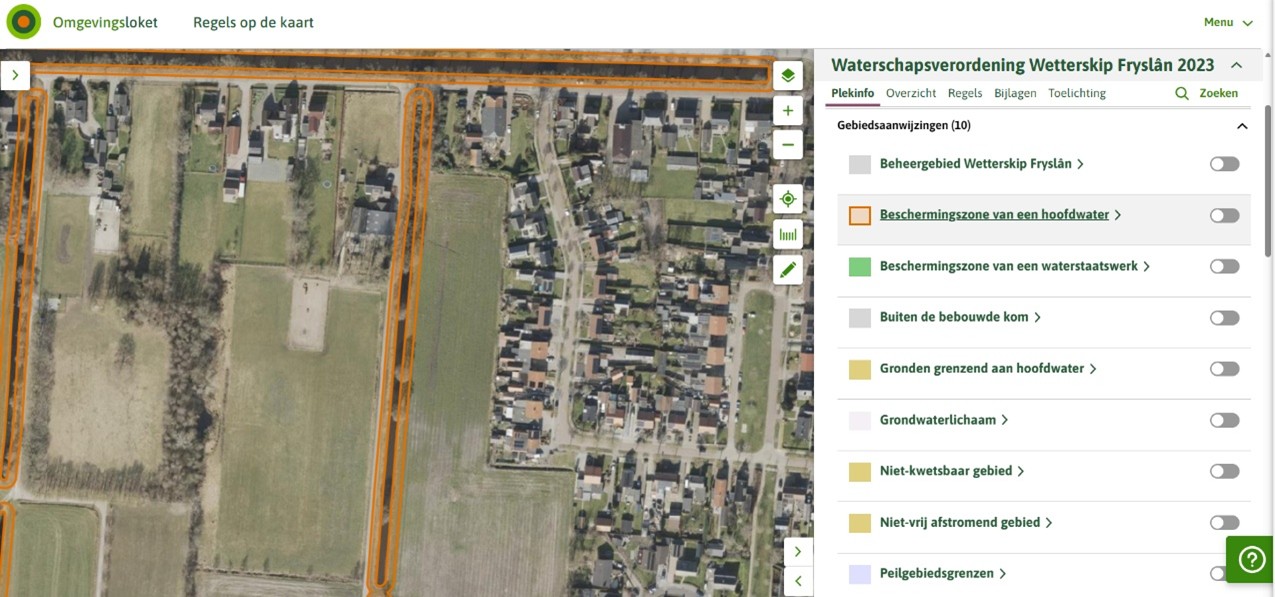Viewport: 1275px width, 597px height.
Task: Toggle Beschermingszone van een waterstaatswerk layer
Action: (1224, 267)
